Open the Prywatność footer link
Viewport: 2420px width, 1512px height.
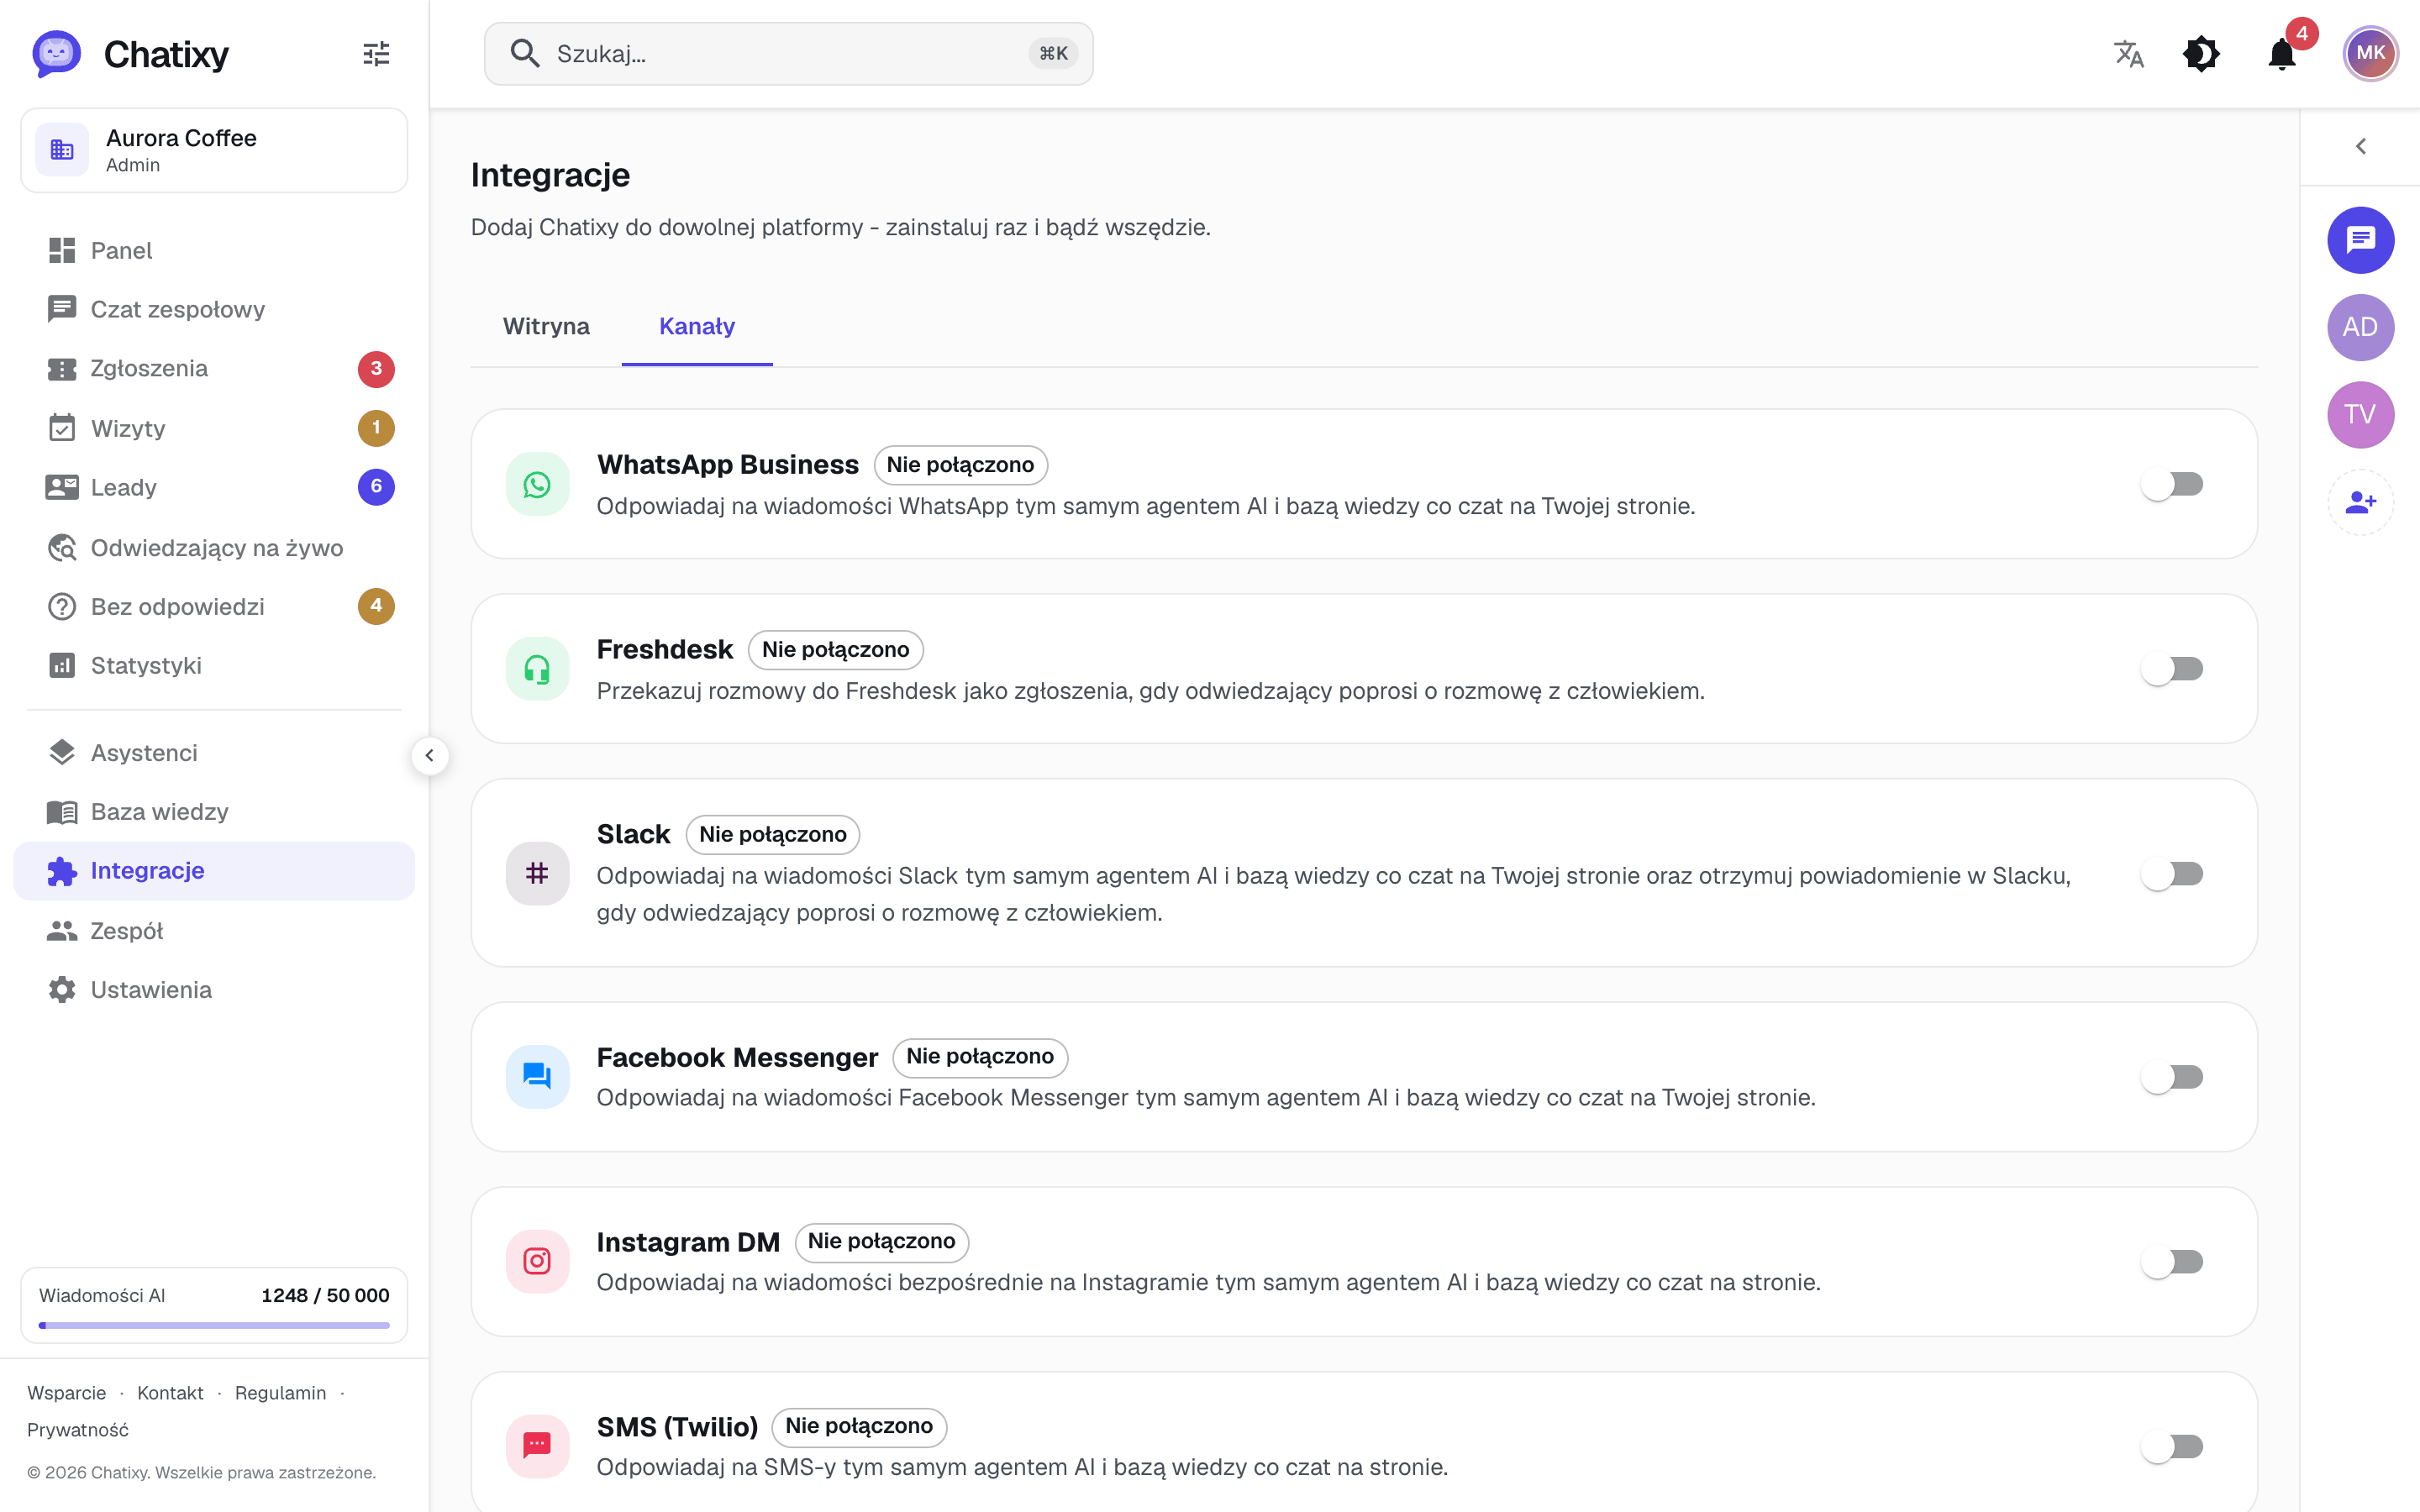click(78, 1430)
